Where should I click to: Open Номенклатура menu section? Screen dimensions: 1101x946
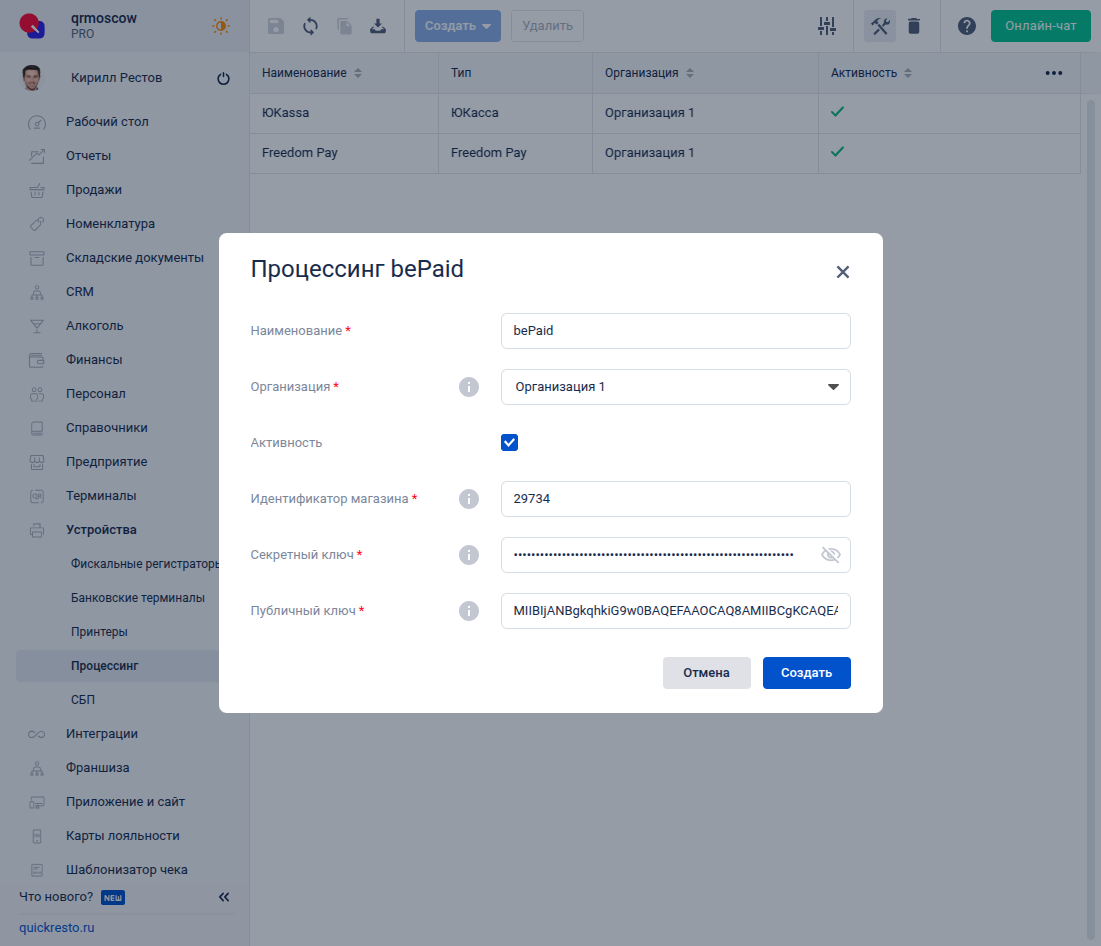point(110,224)
